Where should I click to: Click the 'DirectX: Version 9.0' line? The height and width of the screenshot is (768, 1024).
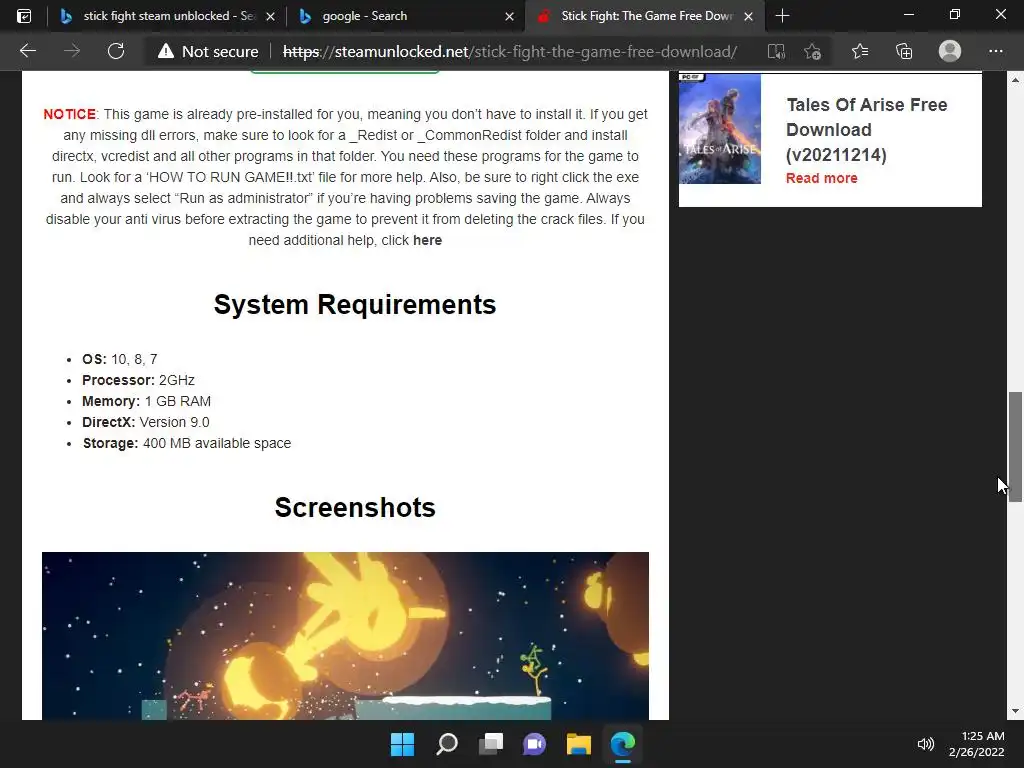146,423
